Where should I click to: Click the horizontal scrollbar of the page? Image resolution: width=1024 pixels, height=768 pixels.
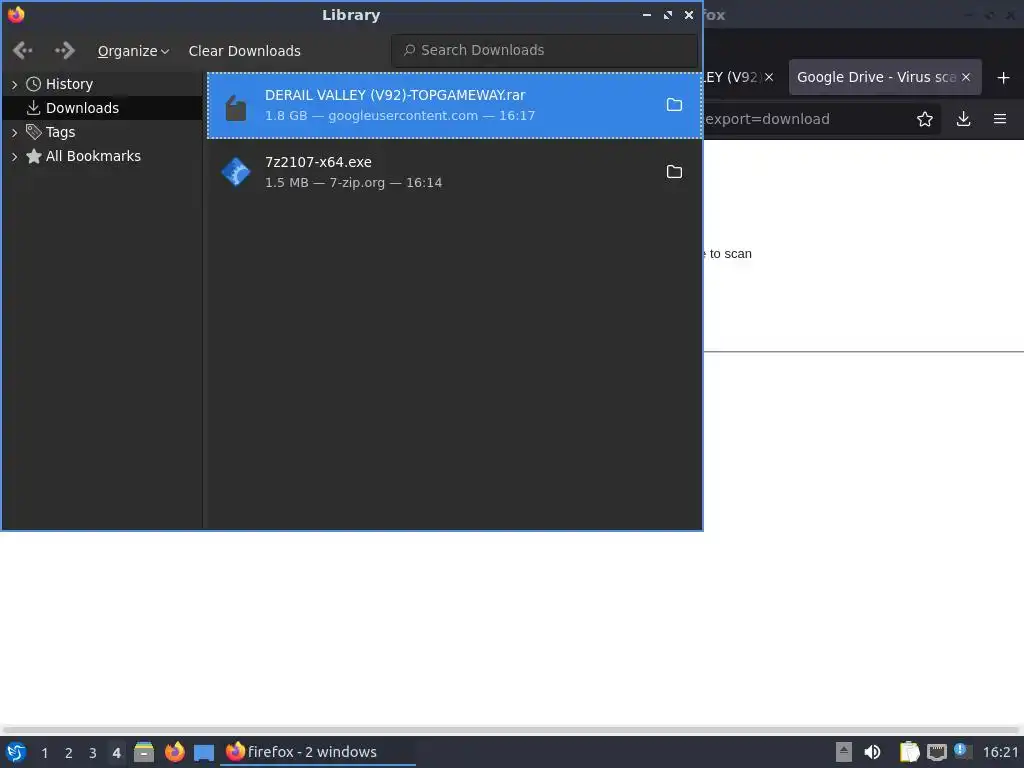(511, 729)
